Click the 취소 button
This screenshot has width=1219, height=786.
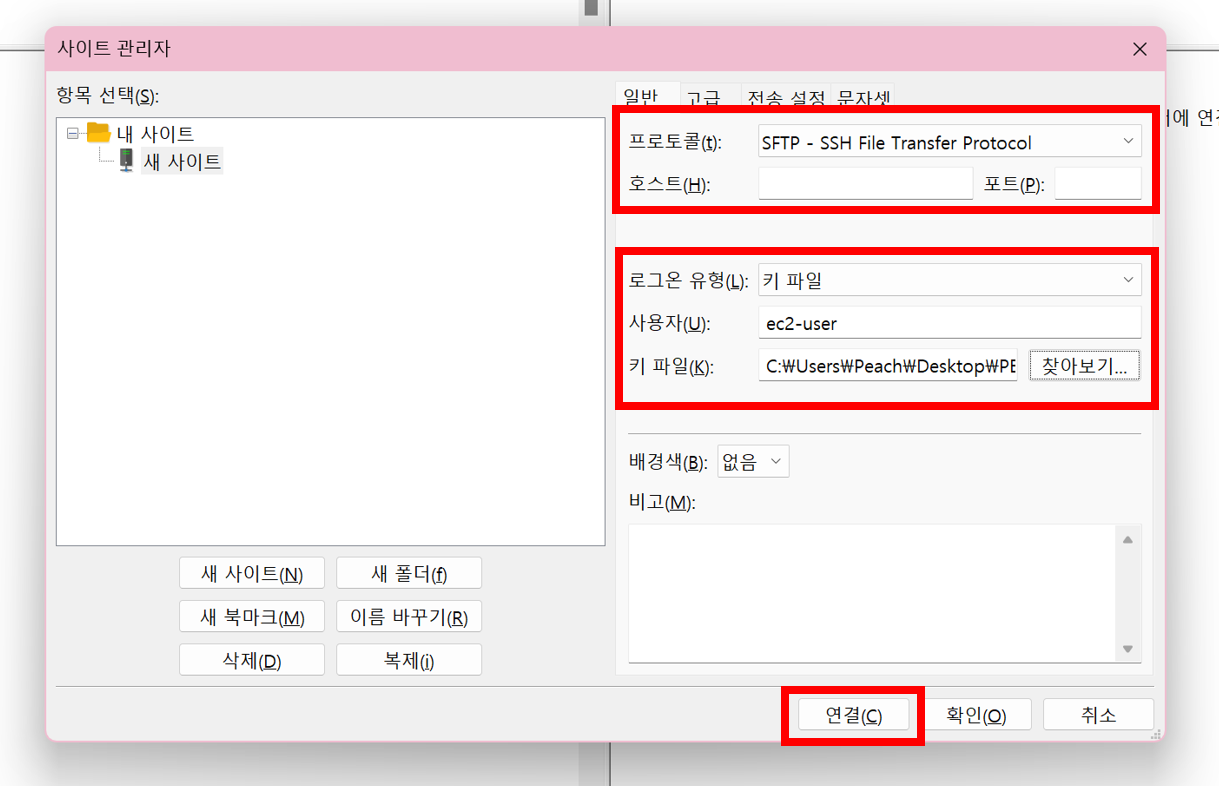coord(1099,715)
